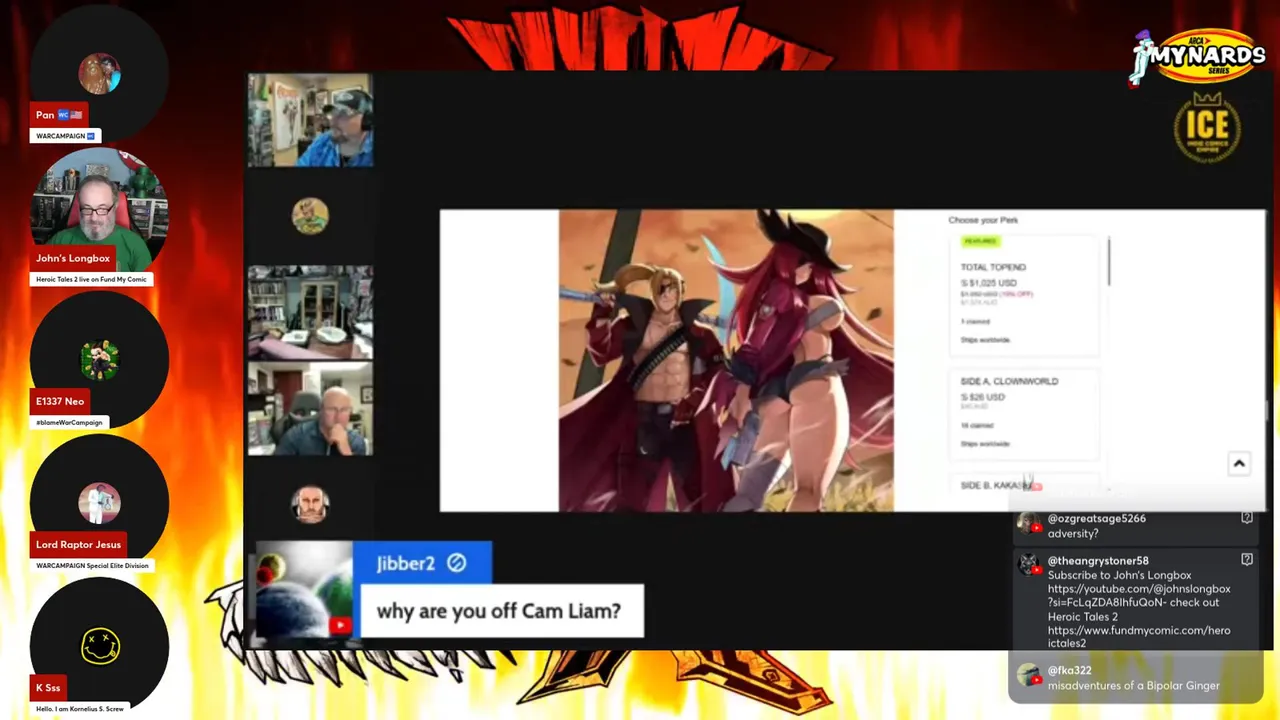Select the K Sss name label

click(x=48, y=687)
